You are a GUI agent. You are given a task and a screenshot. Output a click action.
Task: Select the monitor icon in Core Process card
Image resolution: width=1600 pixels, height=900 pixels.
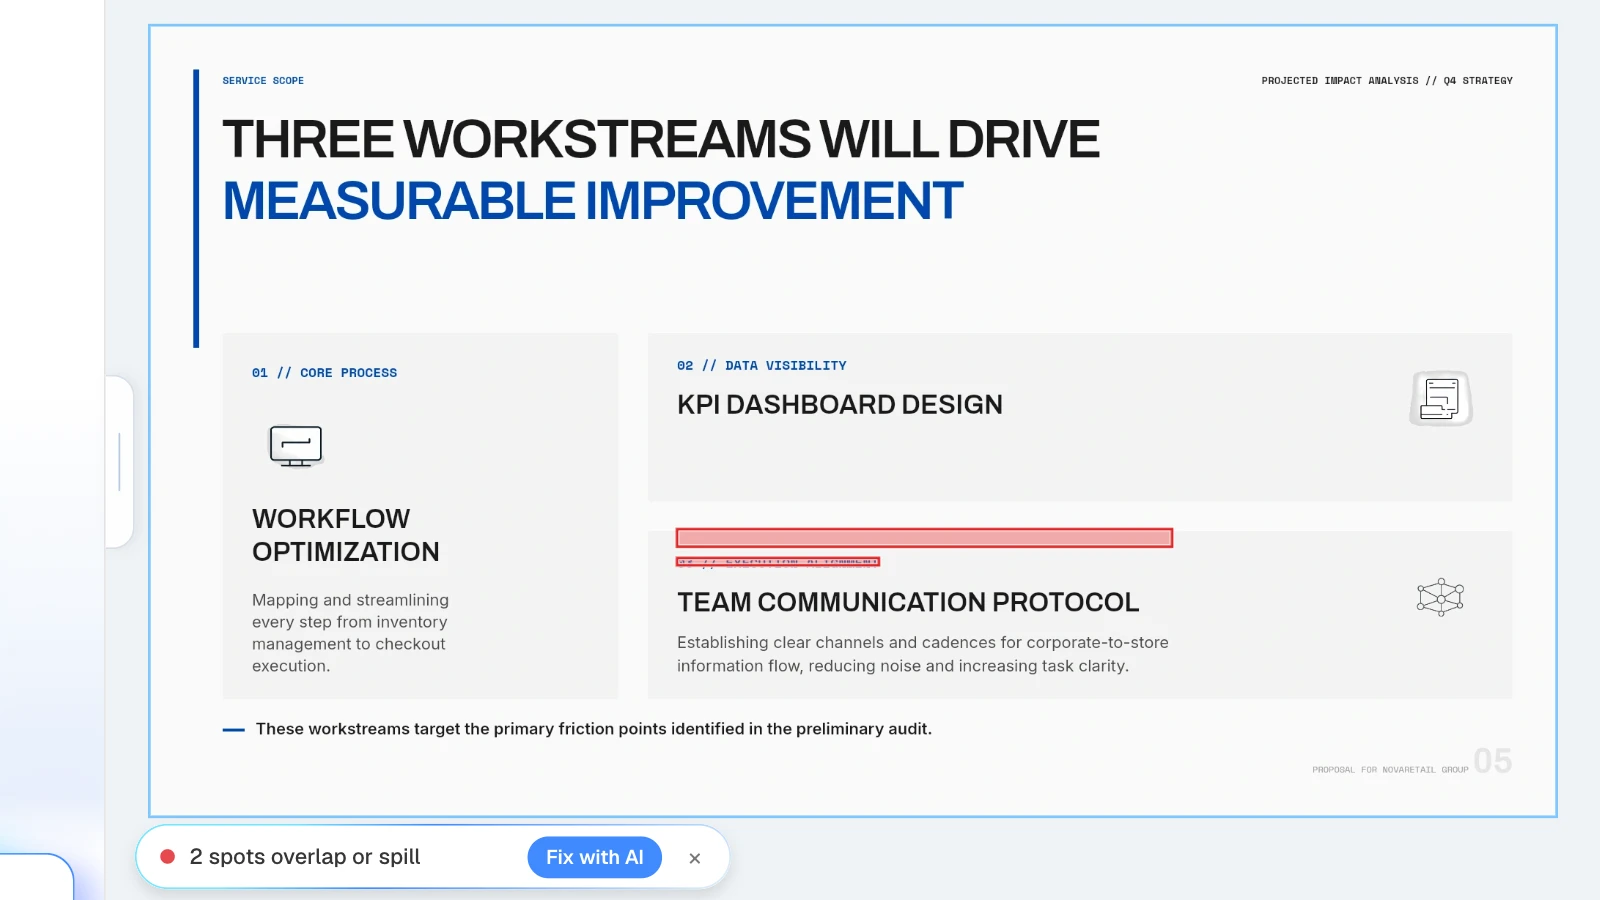(x=296, y=446)
